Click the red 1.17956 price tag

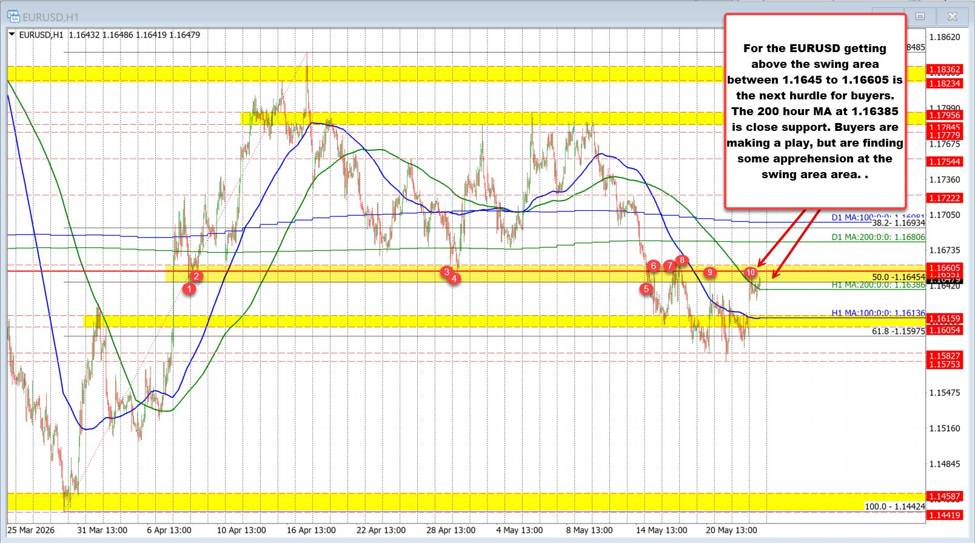945,115
